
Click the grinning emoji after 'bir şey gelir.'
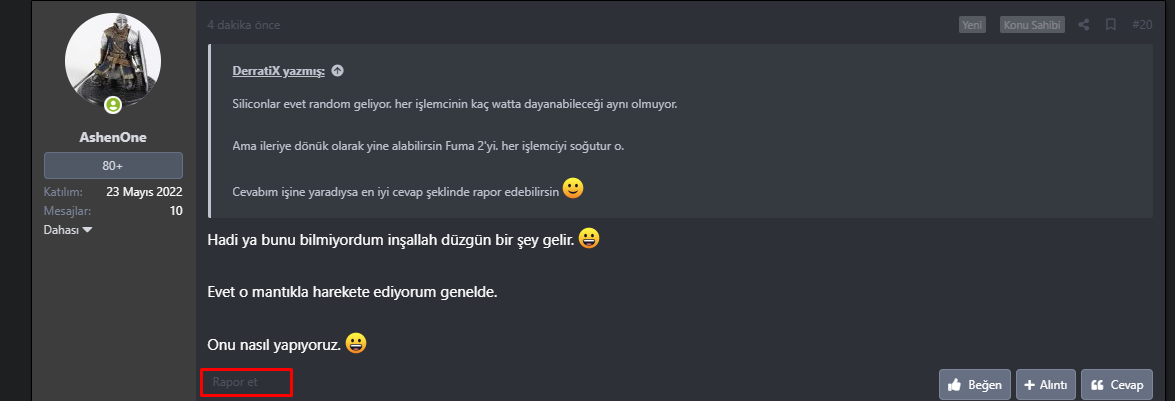tap(589, 240)
